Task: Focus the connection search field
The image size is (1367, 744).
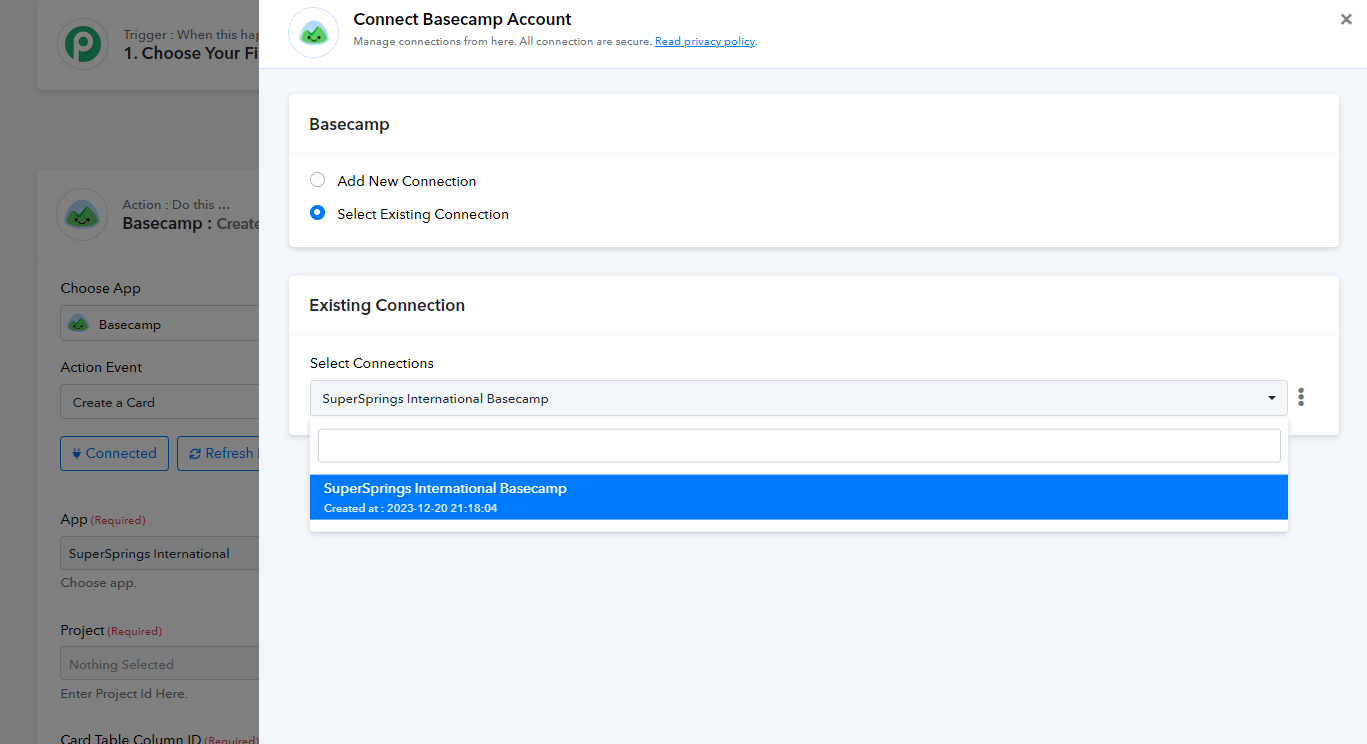Action: point(799,445)
